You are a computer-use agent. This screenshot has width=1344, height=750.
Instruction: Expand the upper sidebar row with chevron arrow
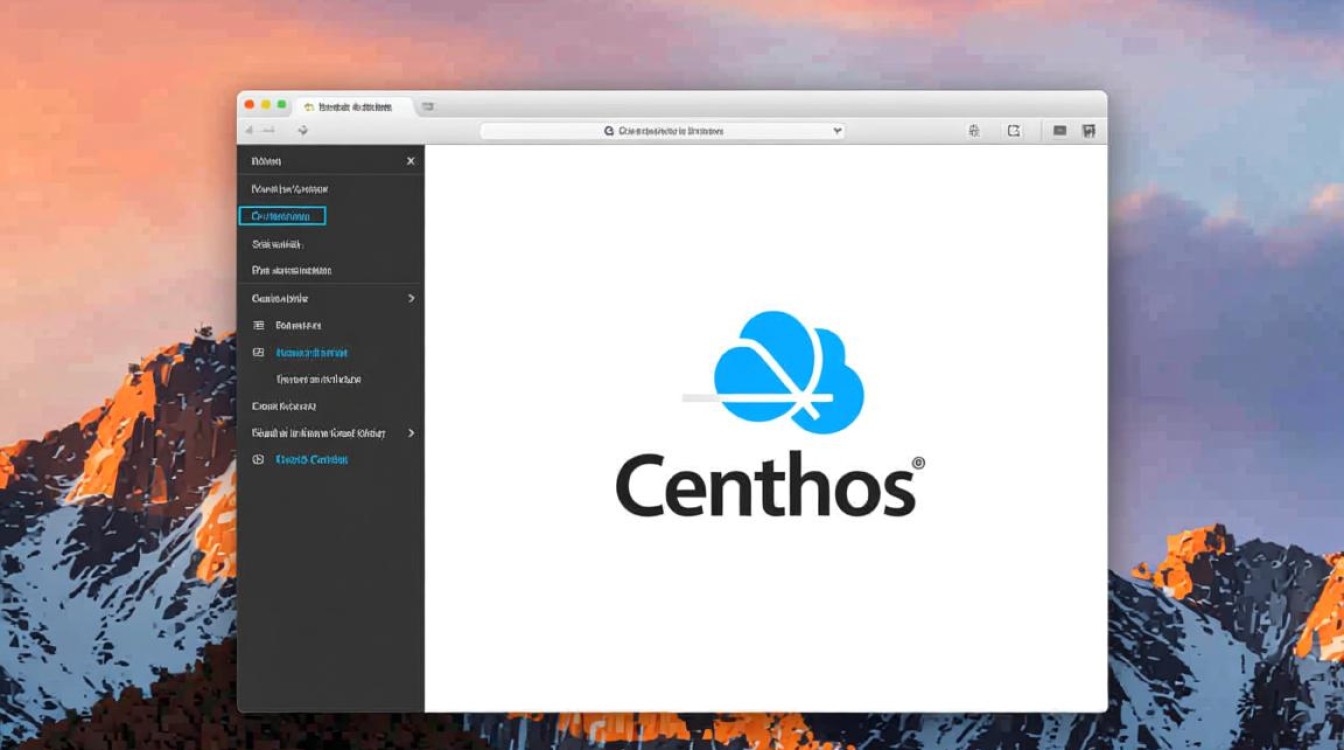(411, 298)
